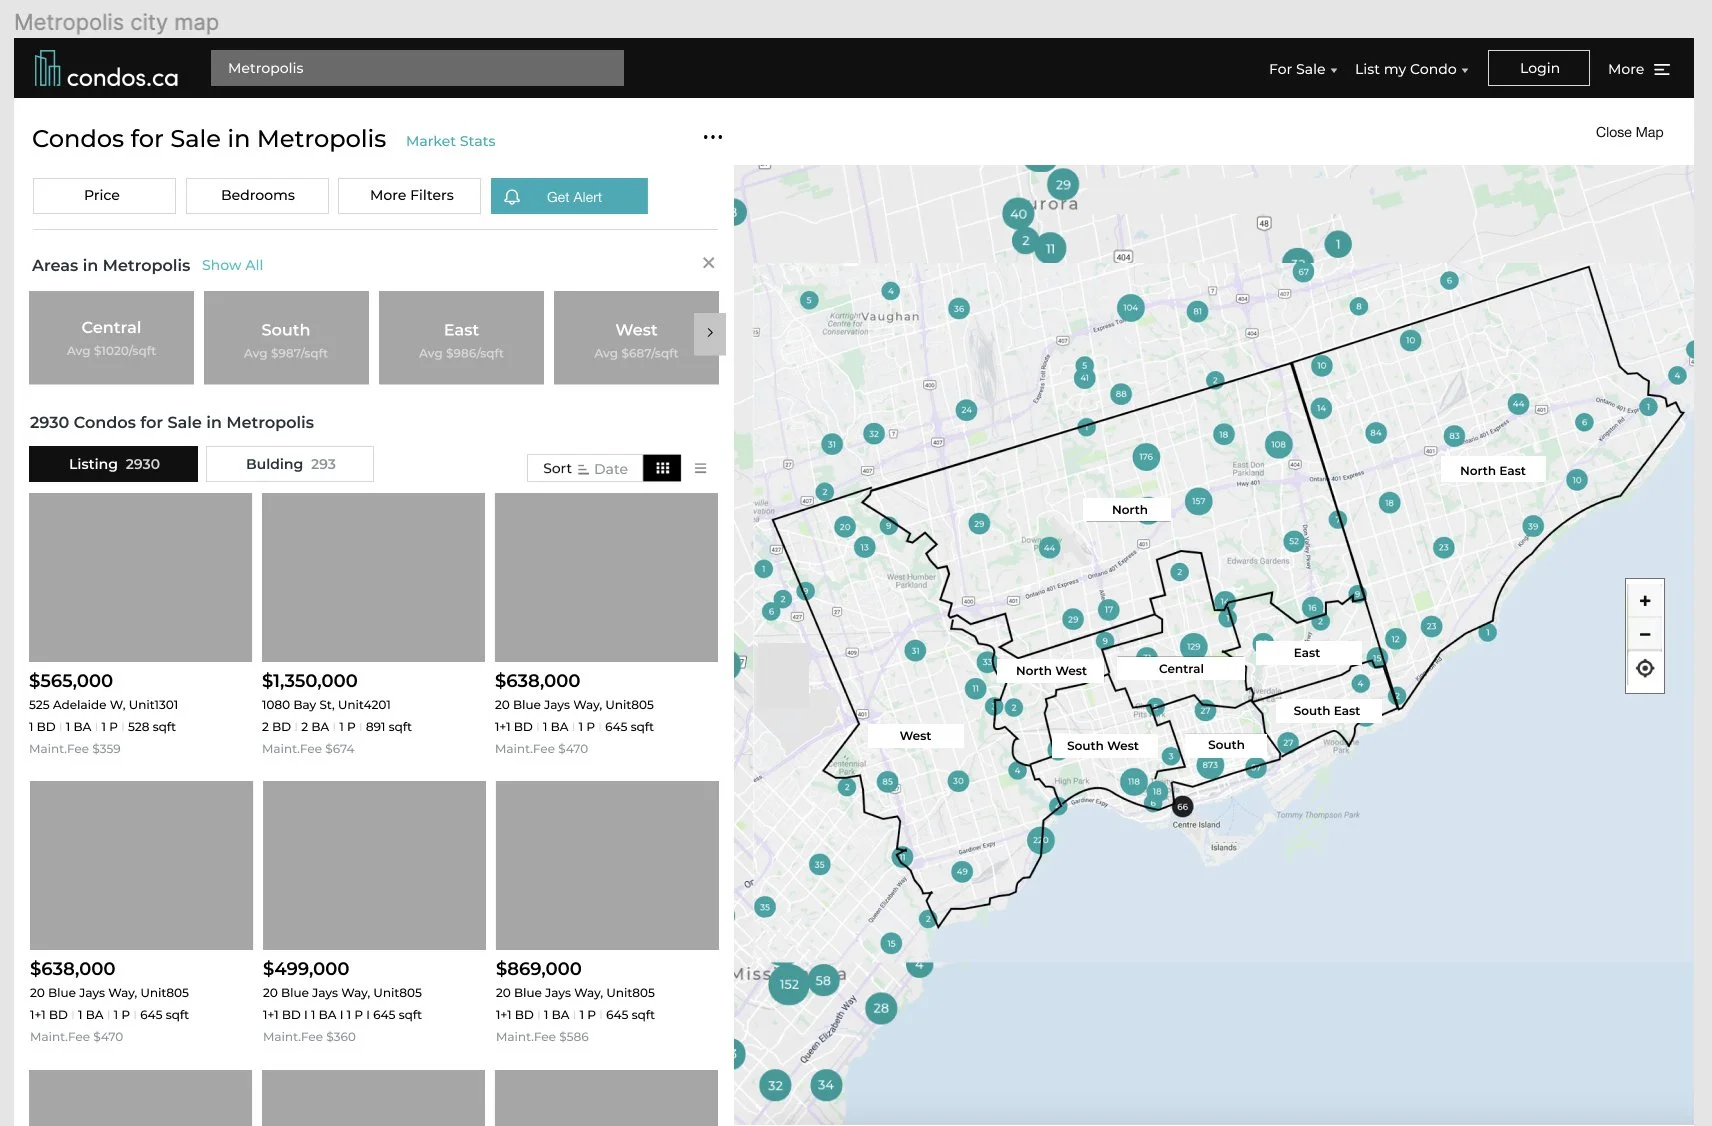Click the Metropolis search field
This screenshot has height=1126, width=1712.
(x=417, y=68)
